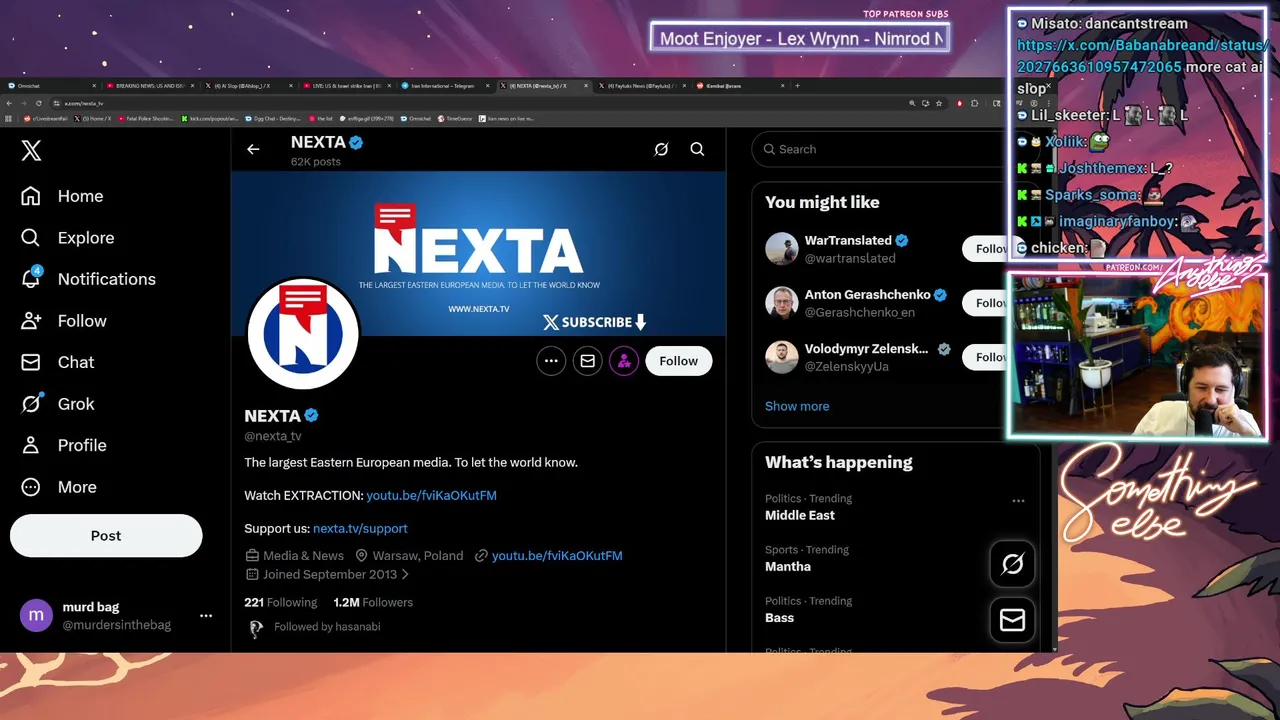Click the purple person icon beside Follow
The image size is (1280, 720).
point(624,361)
